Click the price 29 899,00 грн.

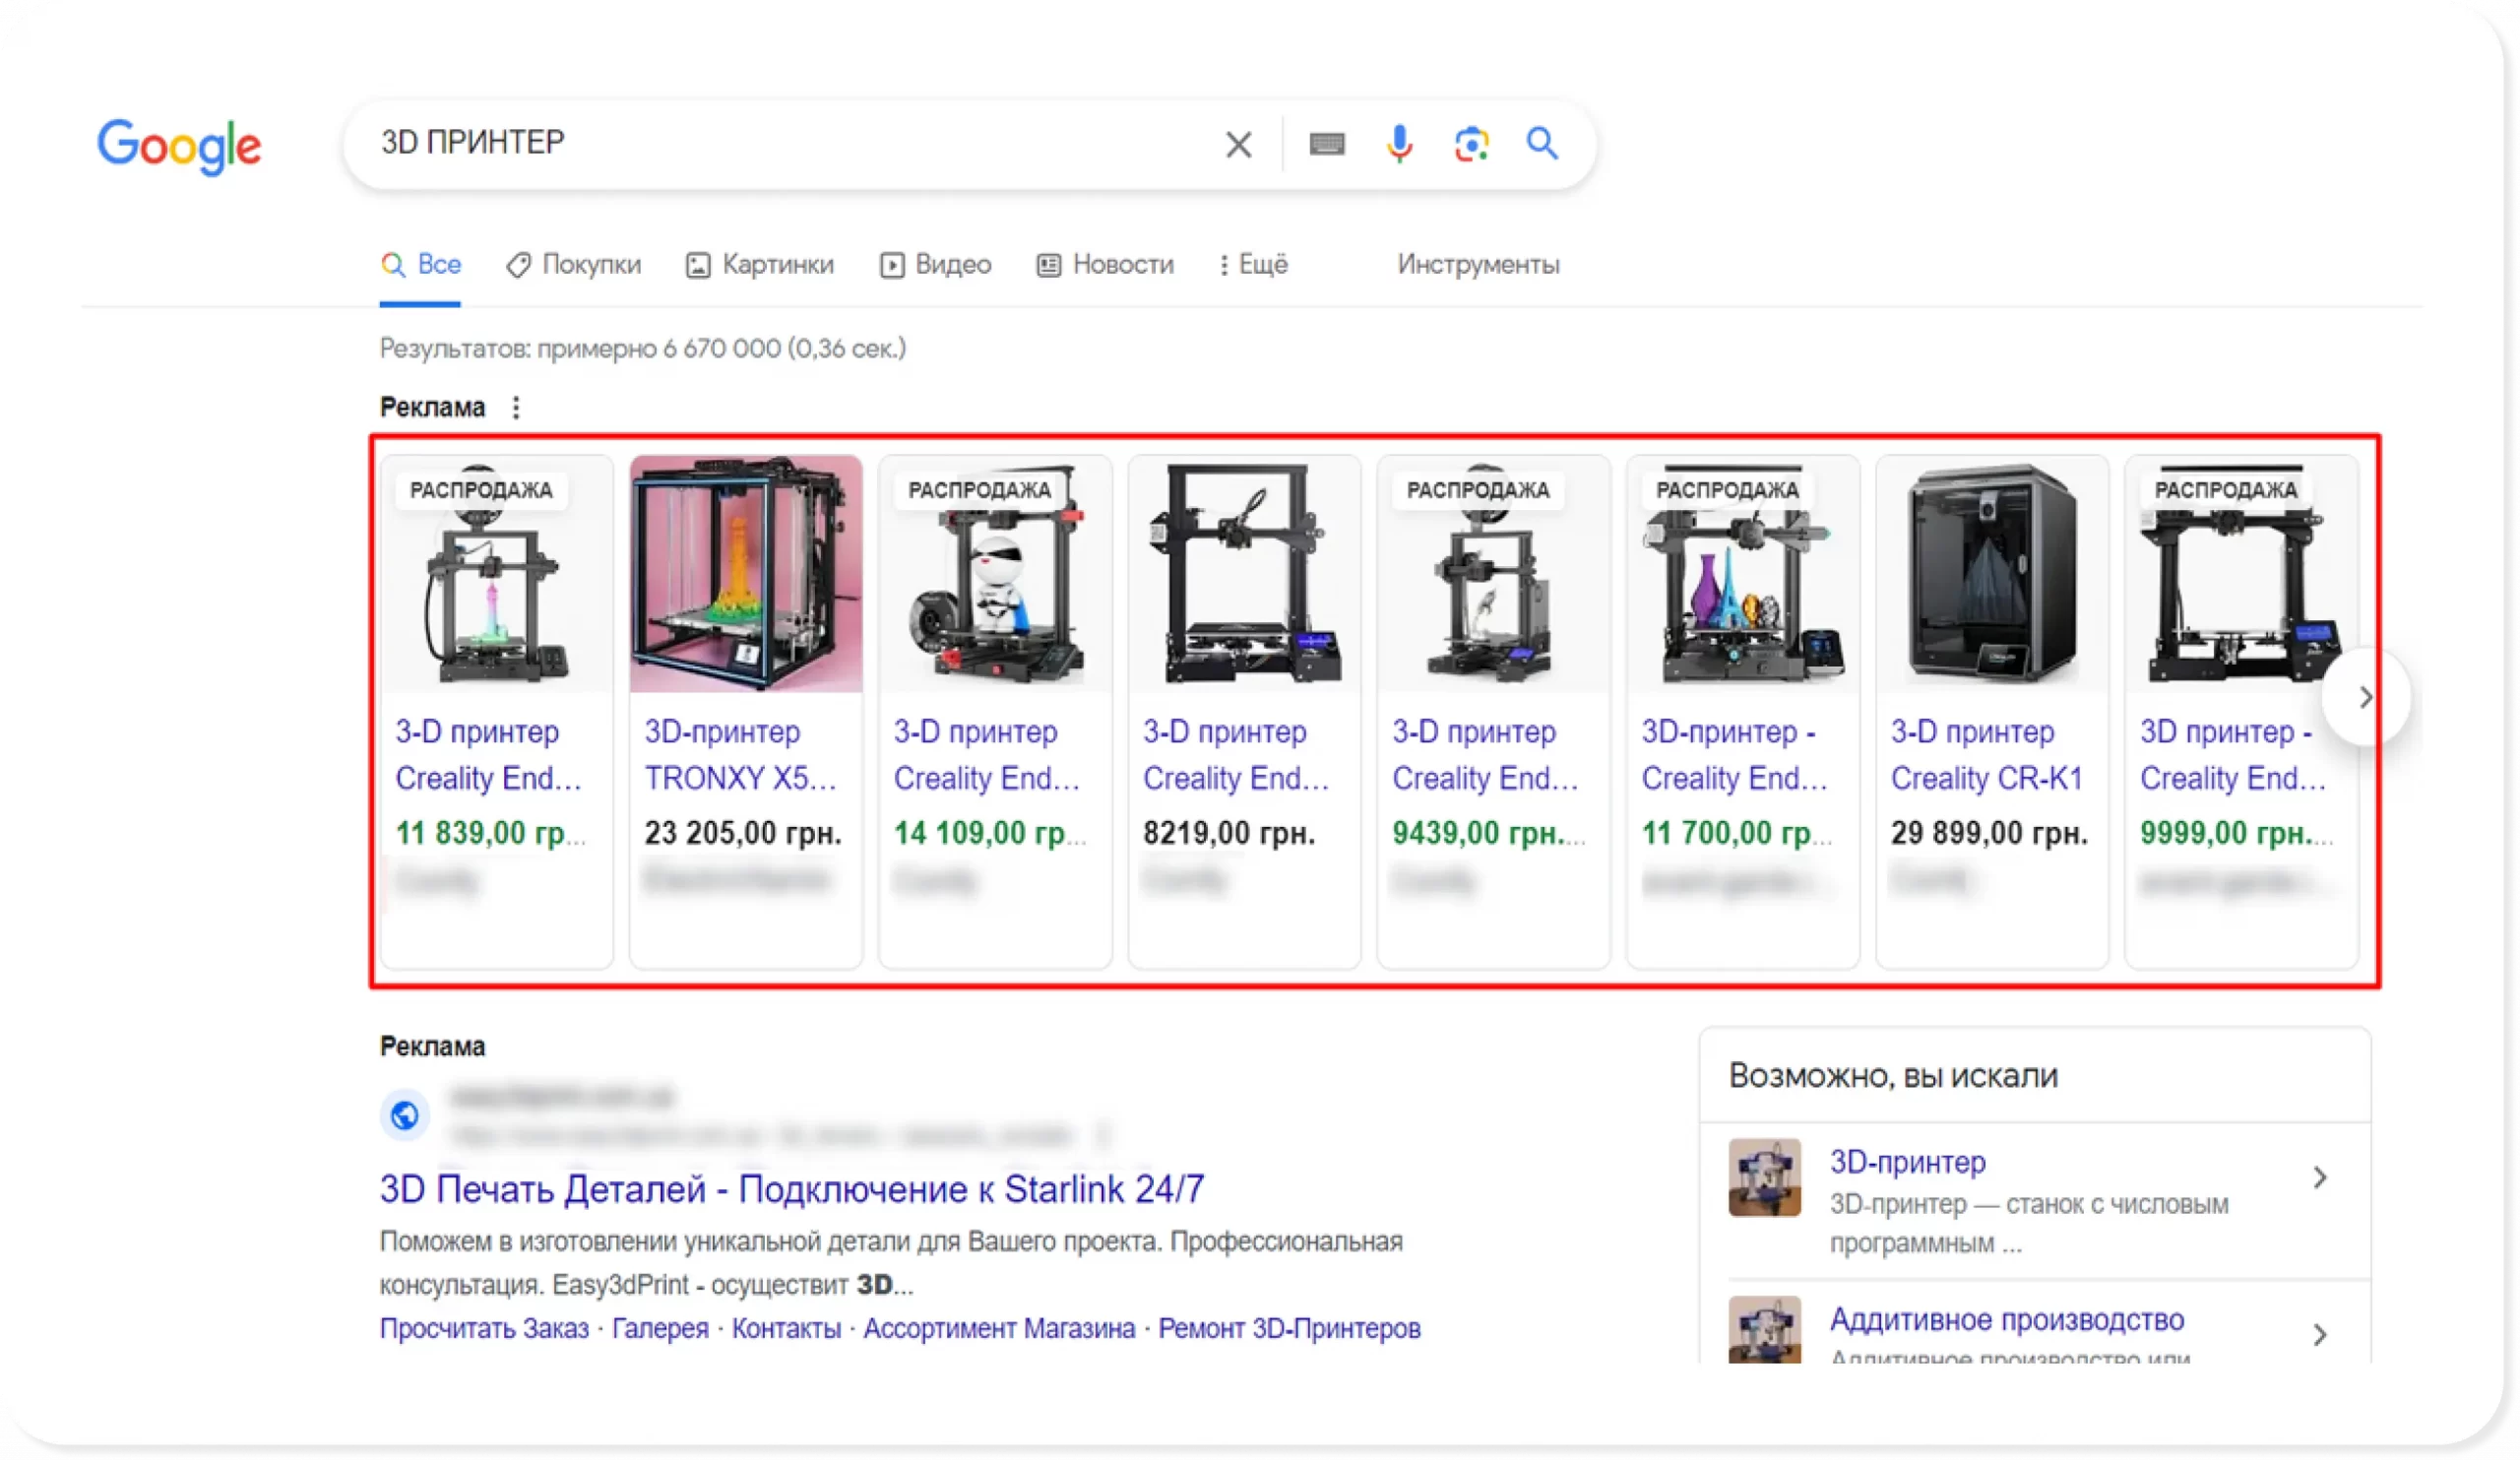coord(1989,833)
